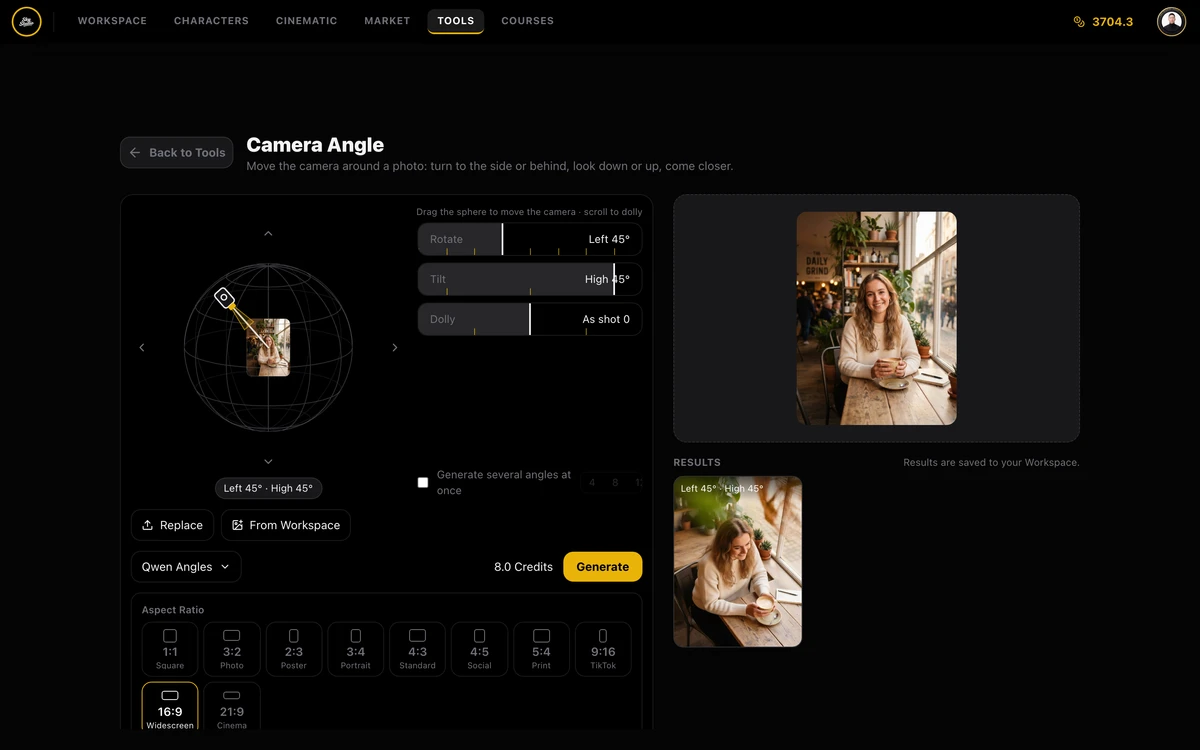Select 3:2 Photo aspect ratio
The height and width of the screenshot is (750, 1200).
(232, 649)
